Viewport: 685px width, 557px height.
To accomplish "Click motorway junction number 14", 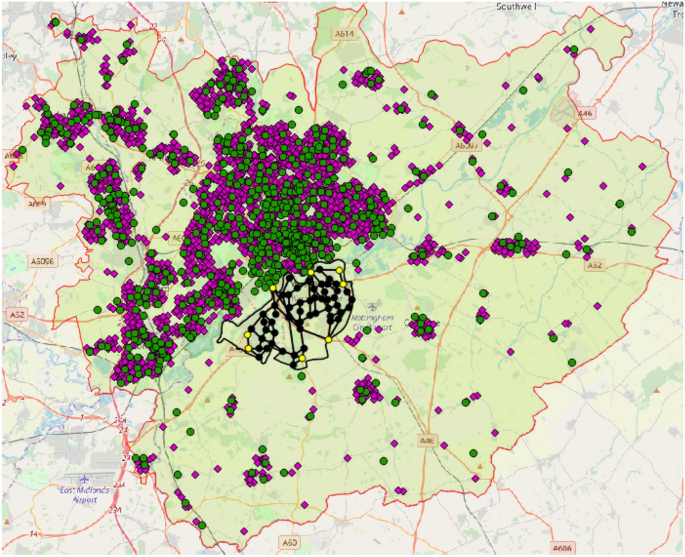I will (x=34, y=534).
